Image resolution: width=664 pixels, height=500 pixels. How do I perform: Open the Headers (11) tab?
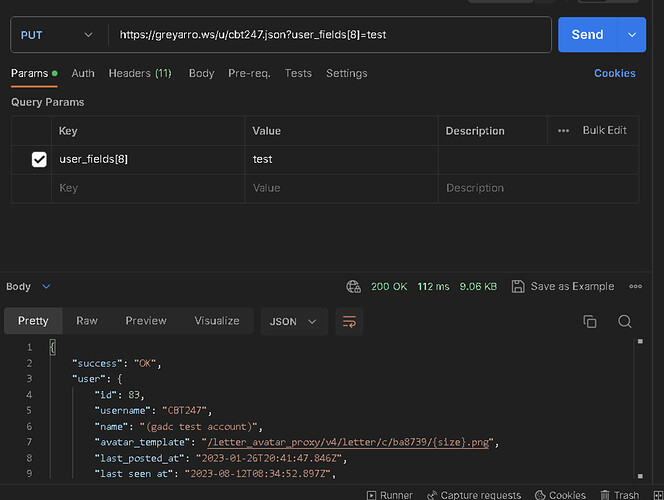(140, 73)
